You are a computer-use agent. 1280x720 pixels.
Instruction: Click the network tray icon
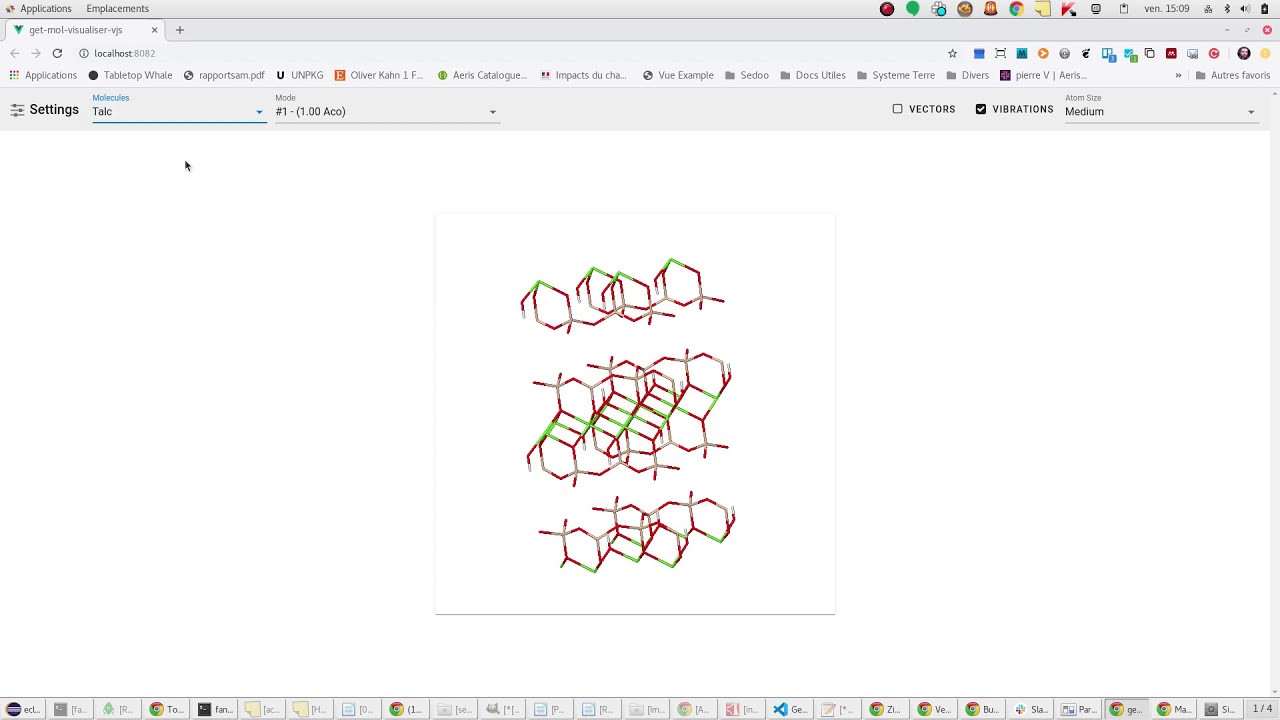tap(1208, 9)
